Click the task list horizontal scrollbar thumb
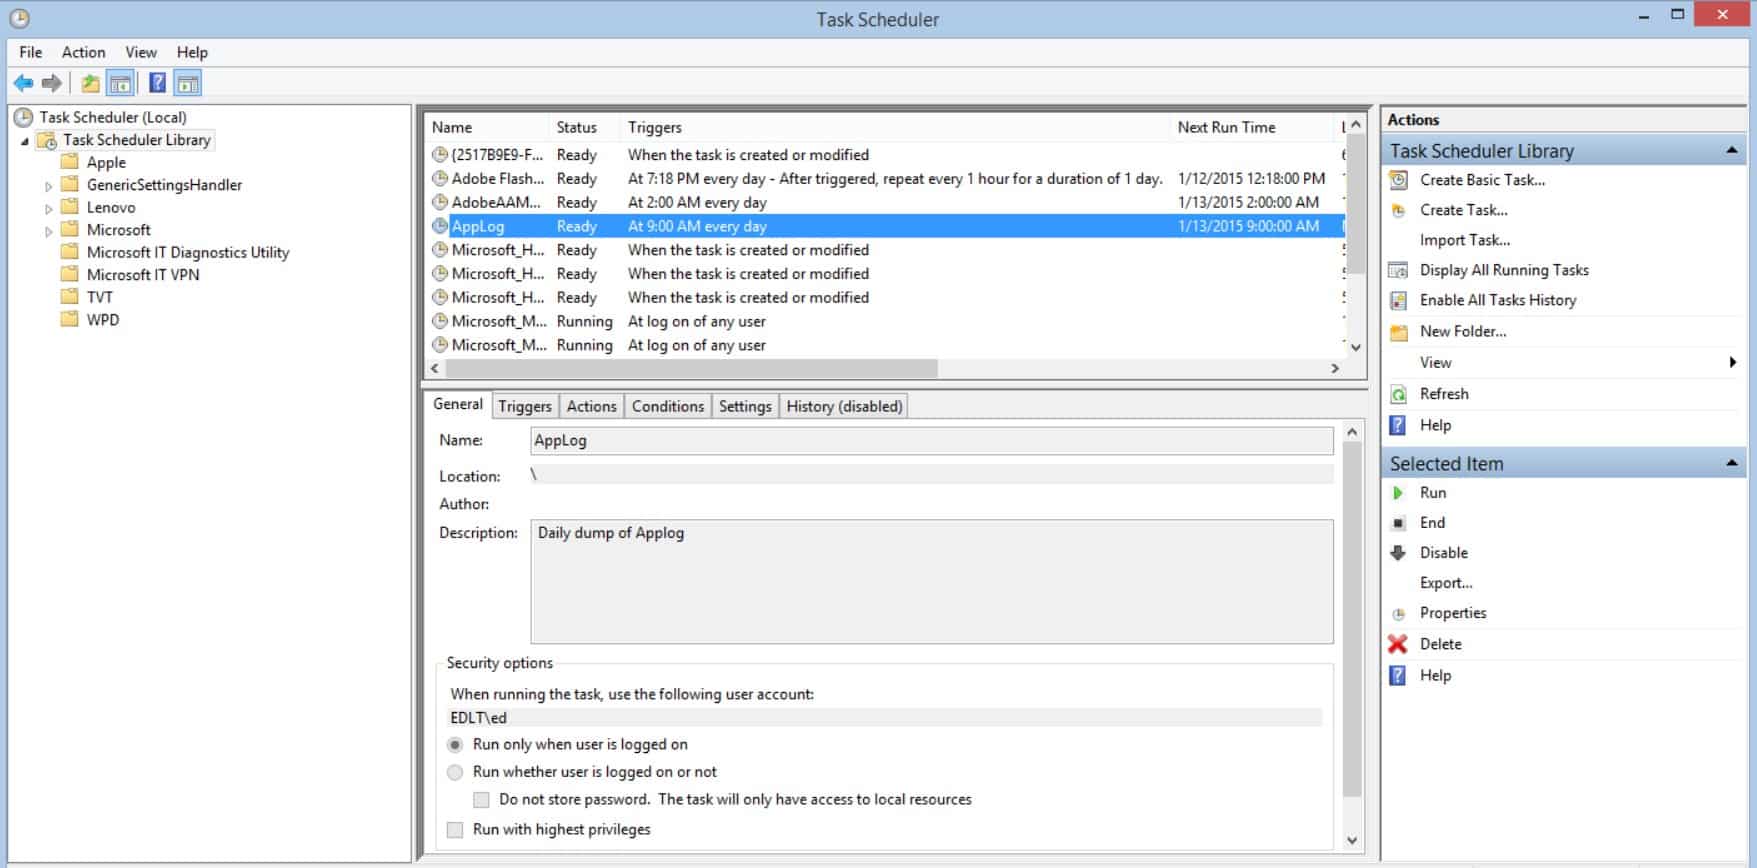The image size is (1757, 868). [693, 368]
